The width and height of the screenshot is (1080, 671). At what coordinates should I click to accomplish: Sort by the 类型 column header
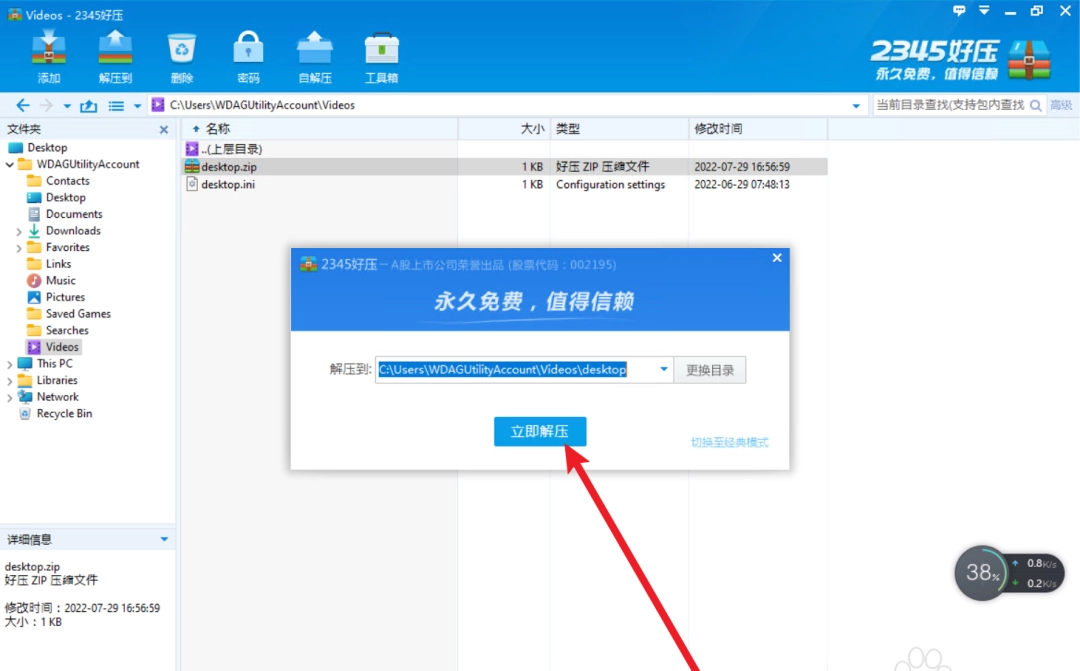619,129
